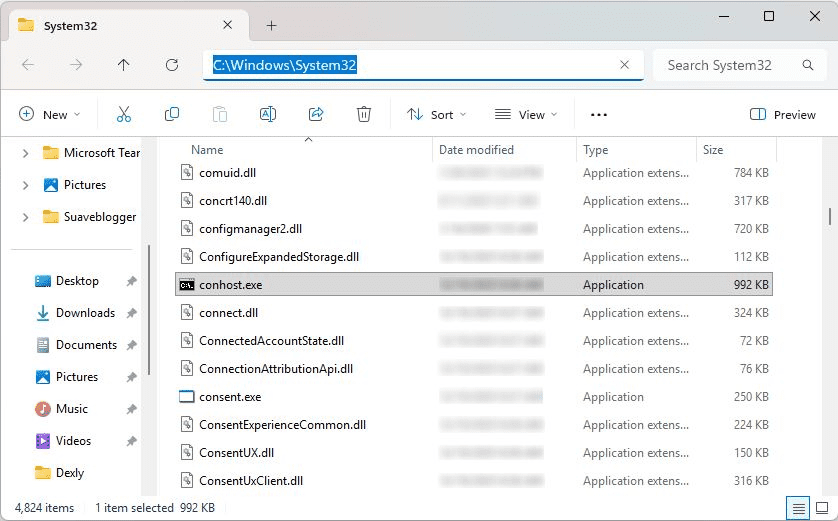
Task: Click the Microsoft Teams folder in sidebar
Action: click(x=91, y=153)
